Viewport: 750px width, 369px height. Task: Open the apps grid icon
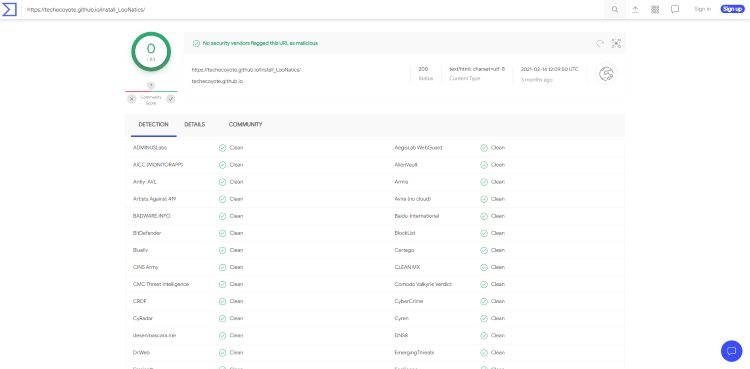pos(655,10)
